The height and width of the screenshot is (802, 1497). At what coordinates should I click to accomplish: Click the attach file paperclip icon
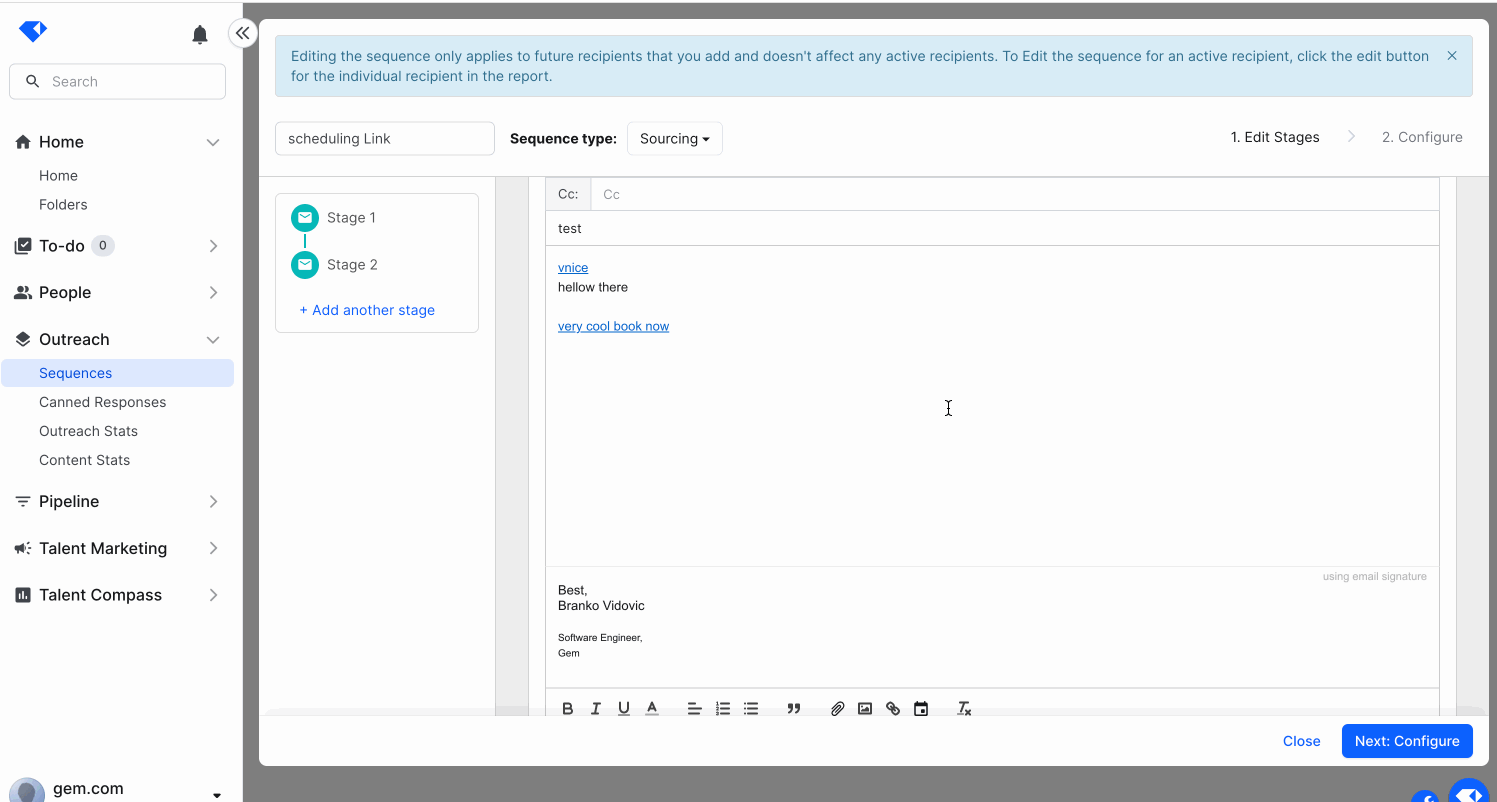(837, 708)
